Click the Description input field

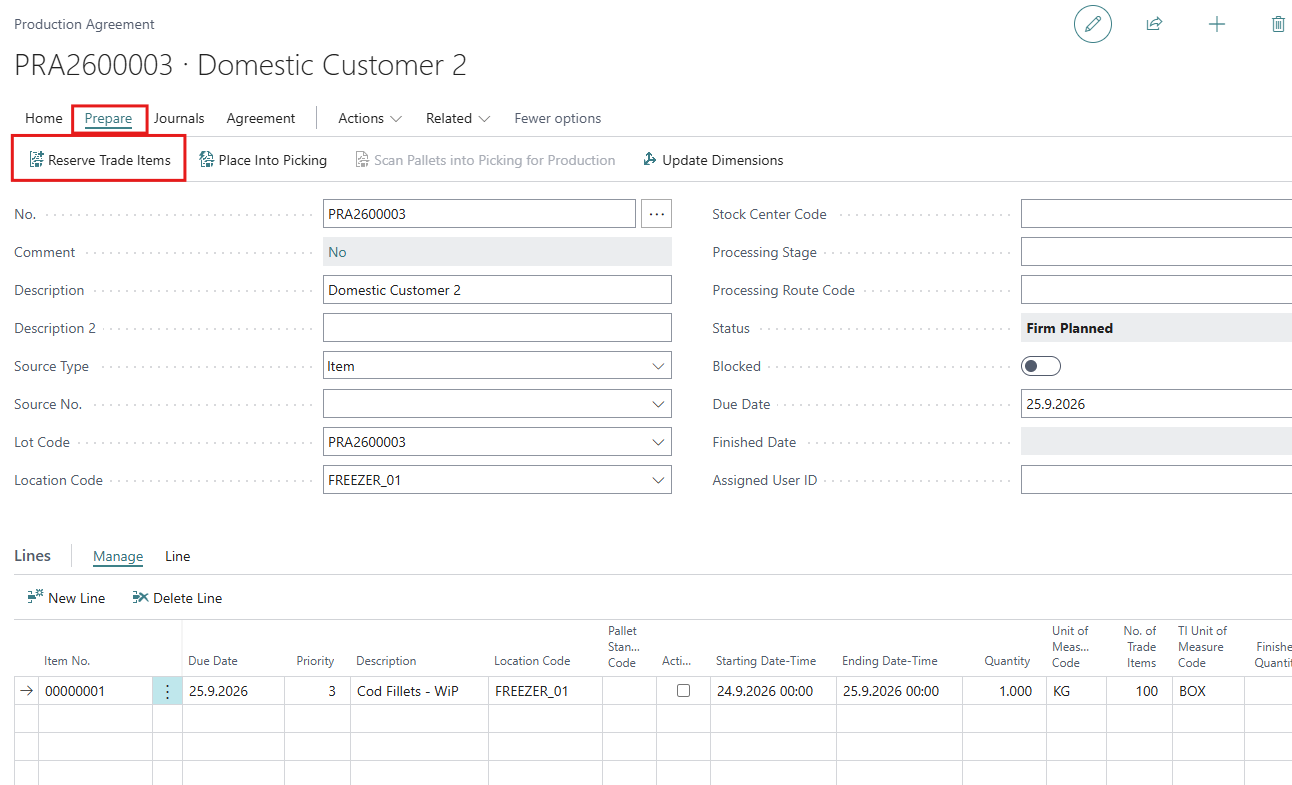click(497, 290)
